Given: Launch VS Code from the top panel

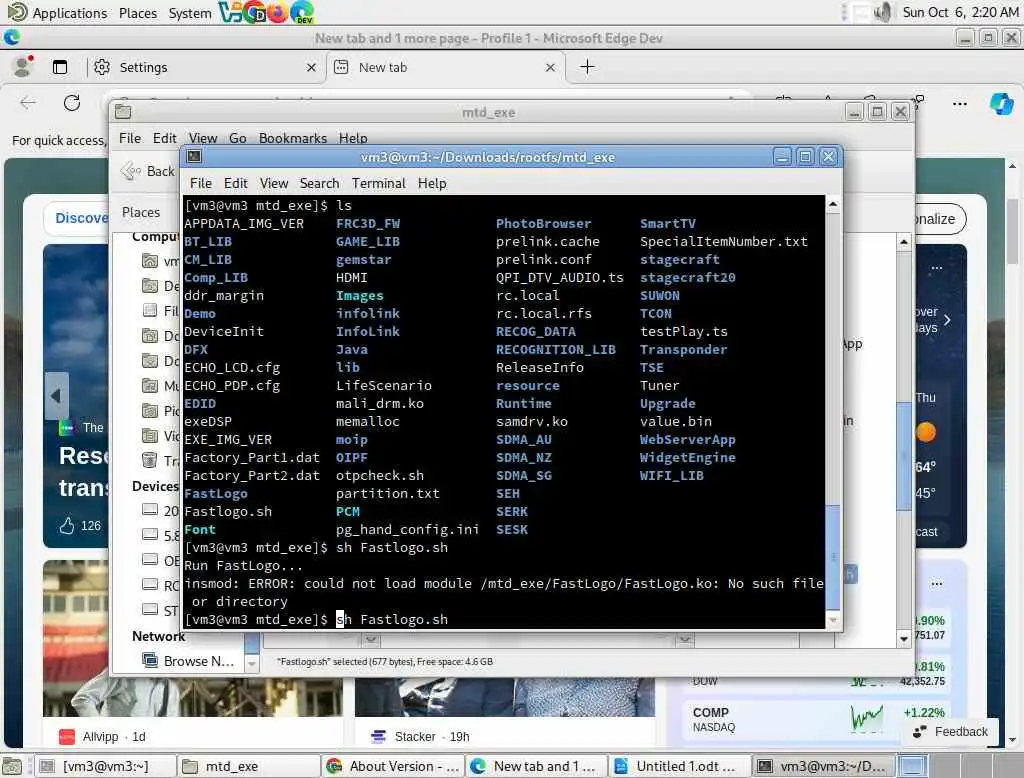Looking at the screenshot, I should tap(229, 12).
